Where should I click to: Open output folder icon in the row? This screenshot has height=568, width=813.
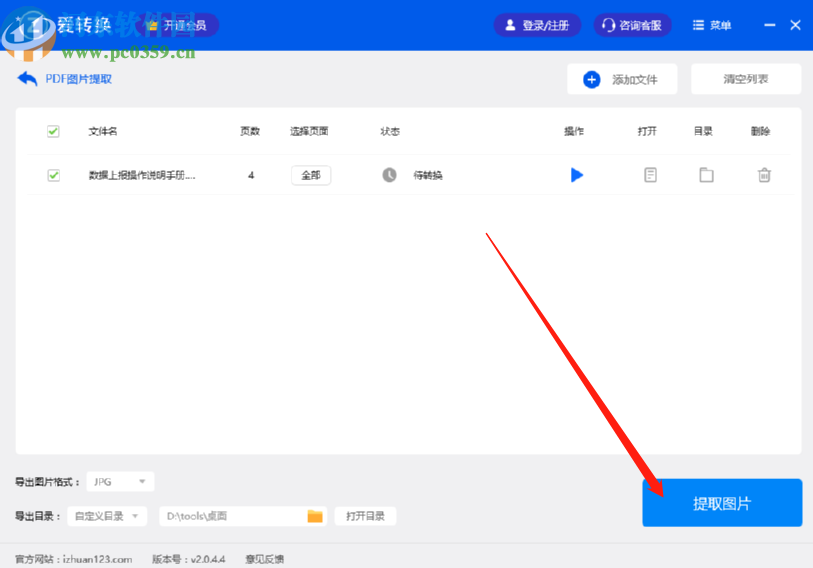coord(706,175)
